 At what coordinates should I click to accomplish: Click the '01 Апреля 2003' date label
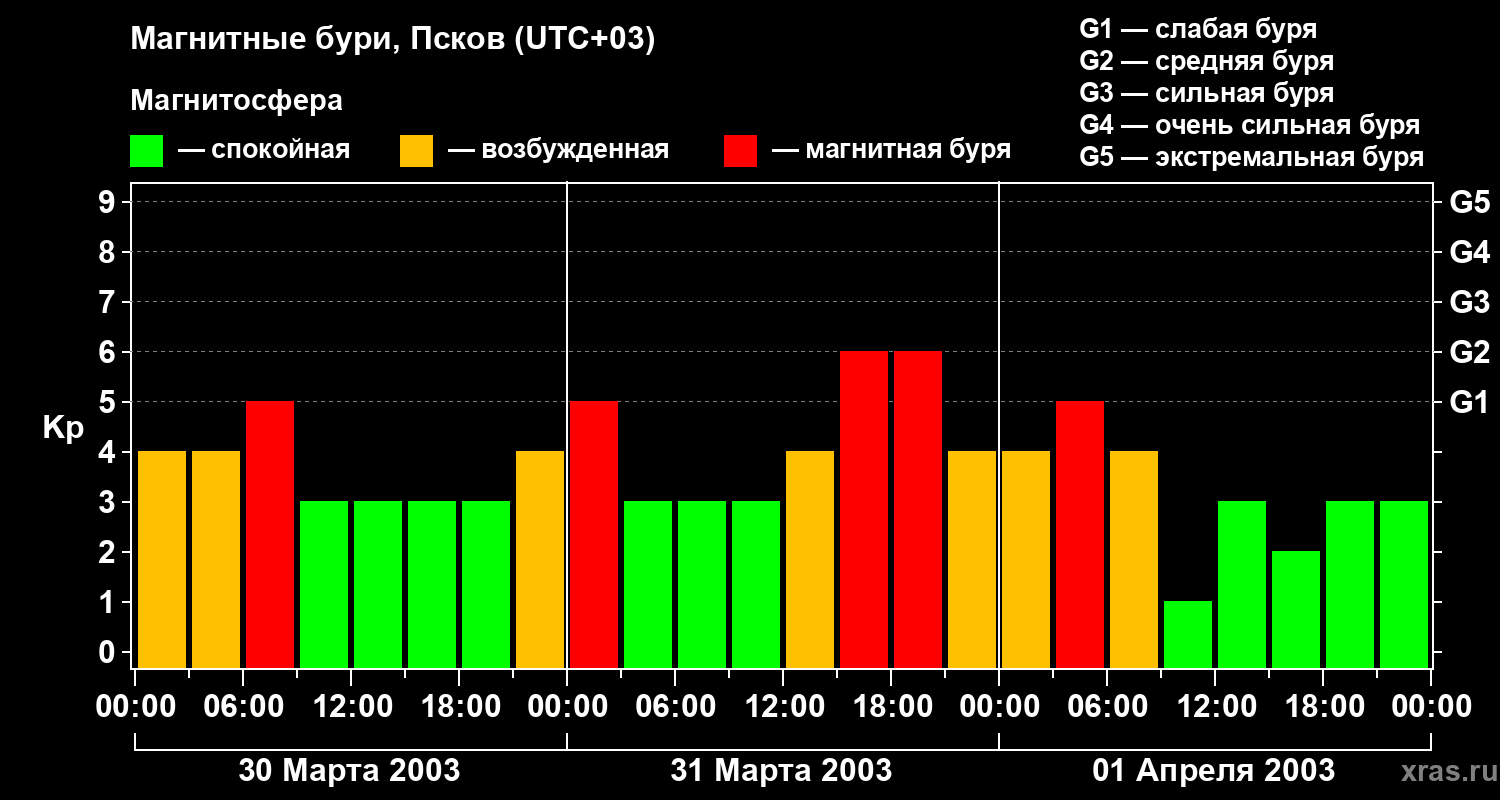(x=1213, y=771)
